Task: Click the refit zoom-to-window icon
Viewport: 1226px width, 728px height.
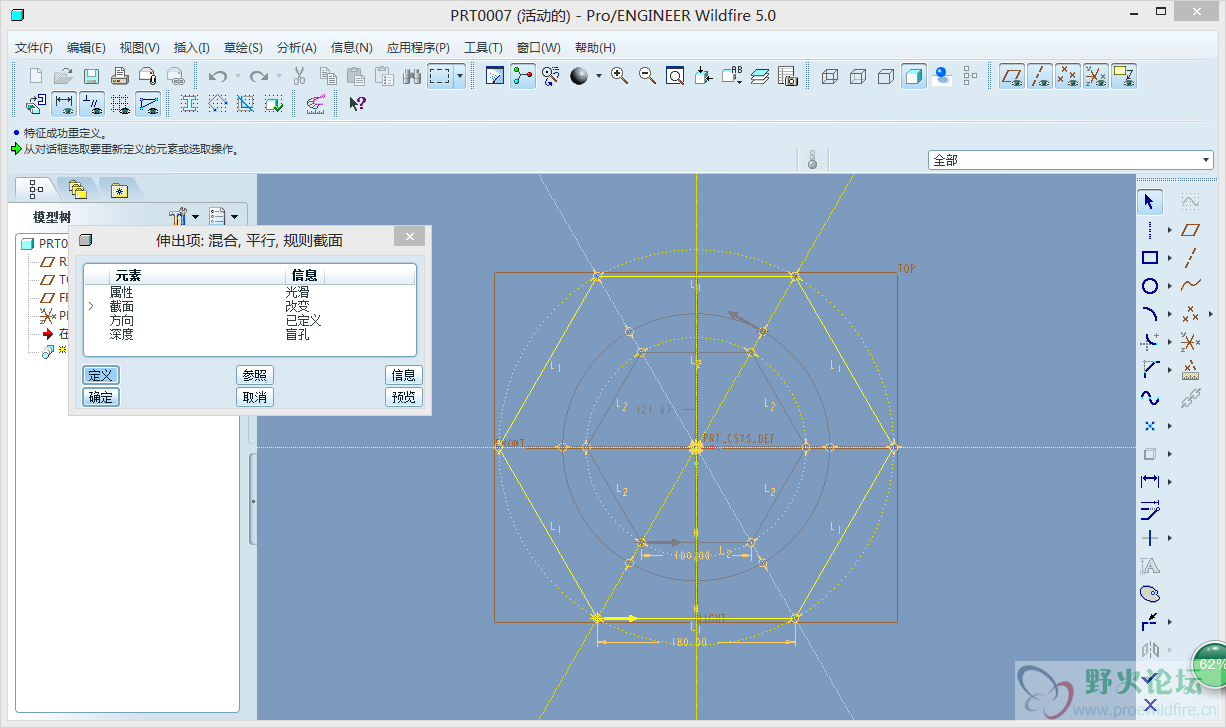Action: (x=675, y=76)
